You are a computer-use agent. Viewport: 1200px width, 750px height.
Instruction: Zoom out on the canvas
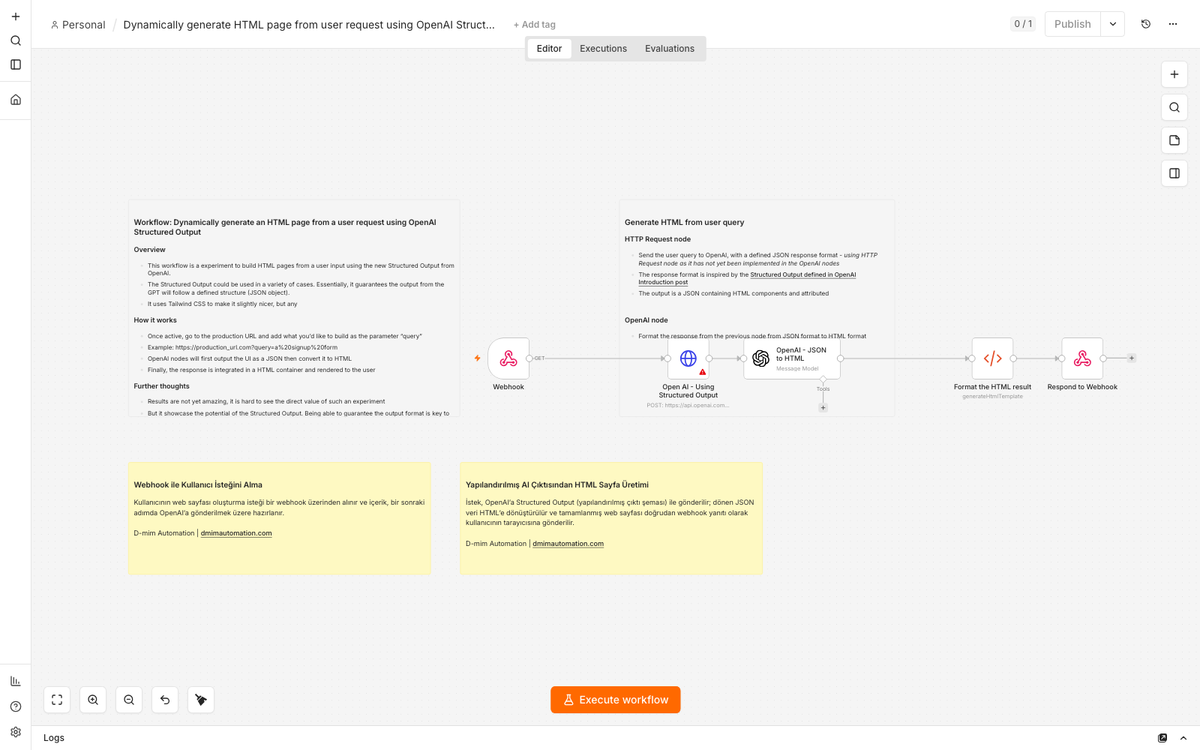129,700
